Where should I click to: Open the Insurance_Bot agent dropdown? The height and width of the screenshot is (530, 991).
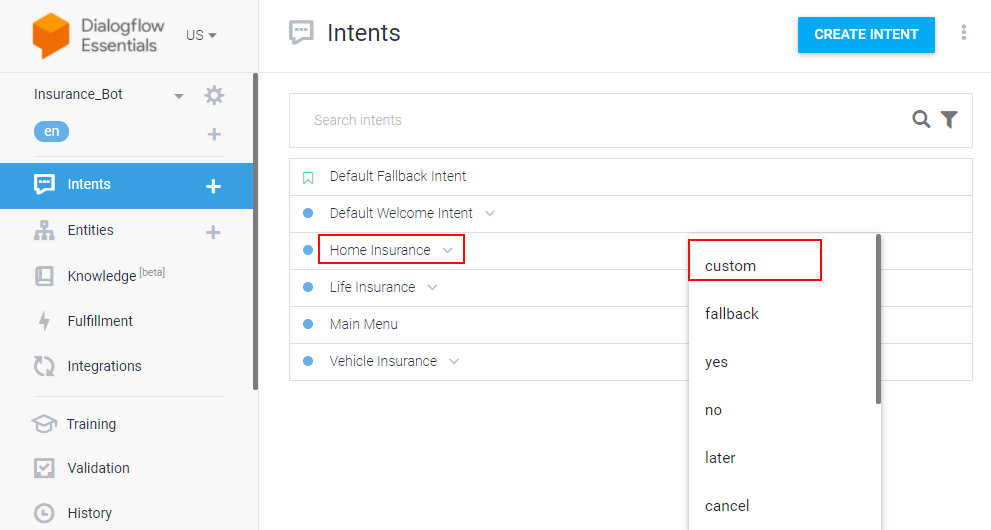(179, 96)
